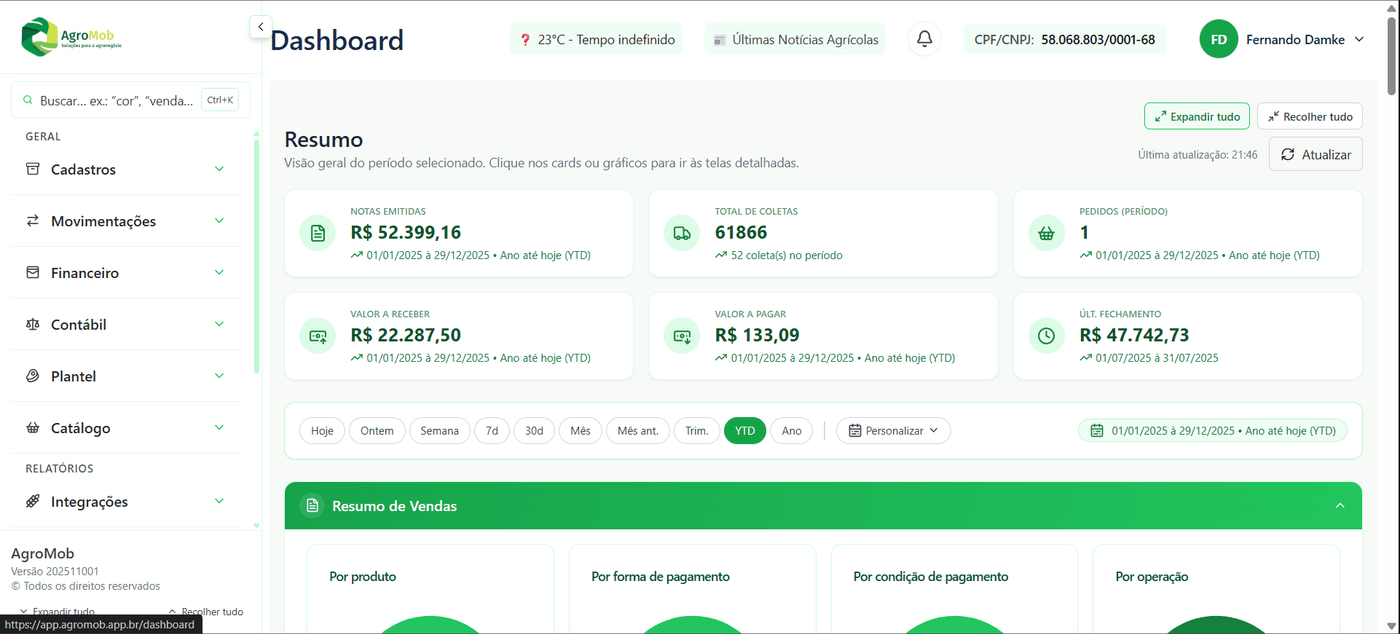Click the CPF/CNPJ number 58.068.803/0001-68
This screenshot has width=1400, height=634.
point(1098,40)
